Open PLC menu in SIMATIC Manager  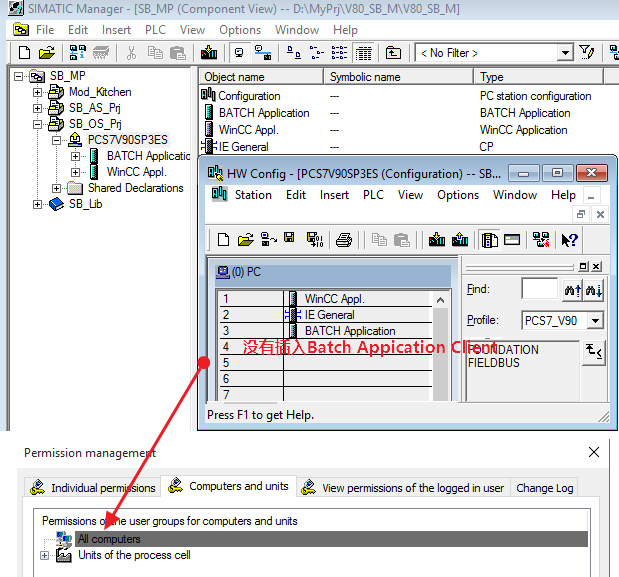click(x=155, y=30)
